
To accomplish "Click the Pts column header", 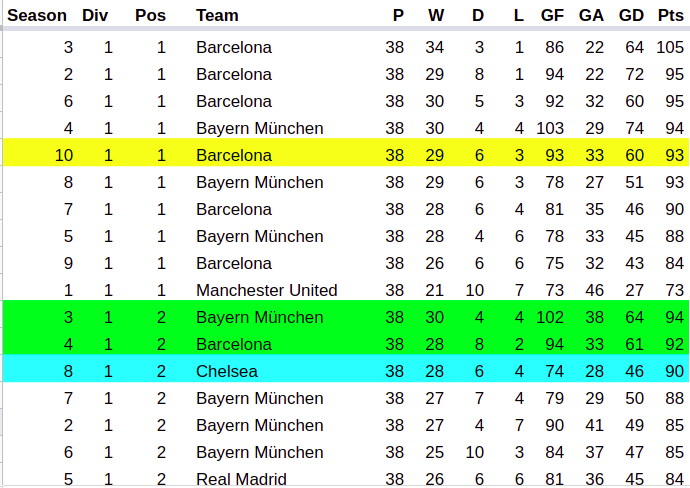I will click(x=670, y=15).
